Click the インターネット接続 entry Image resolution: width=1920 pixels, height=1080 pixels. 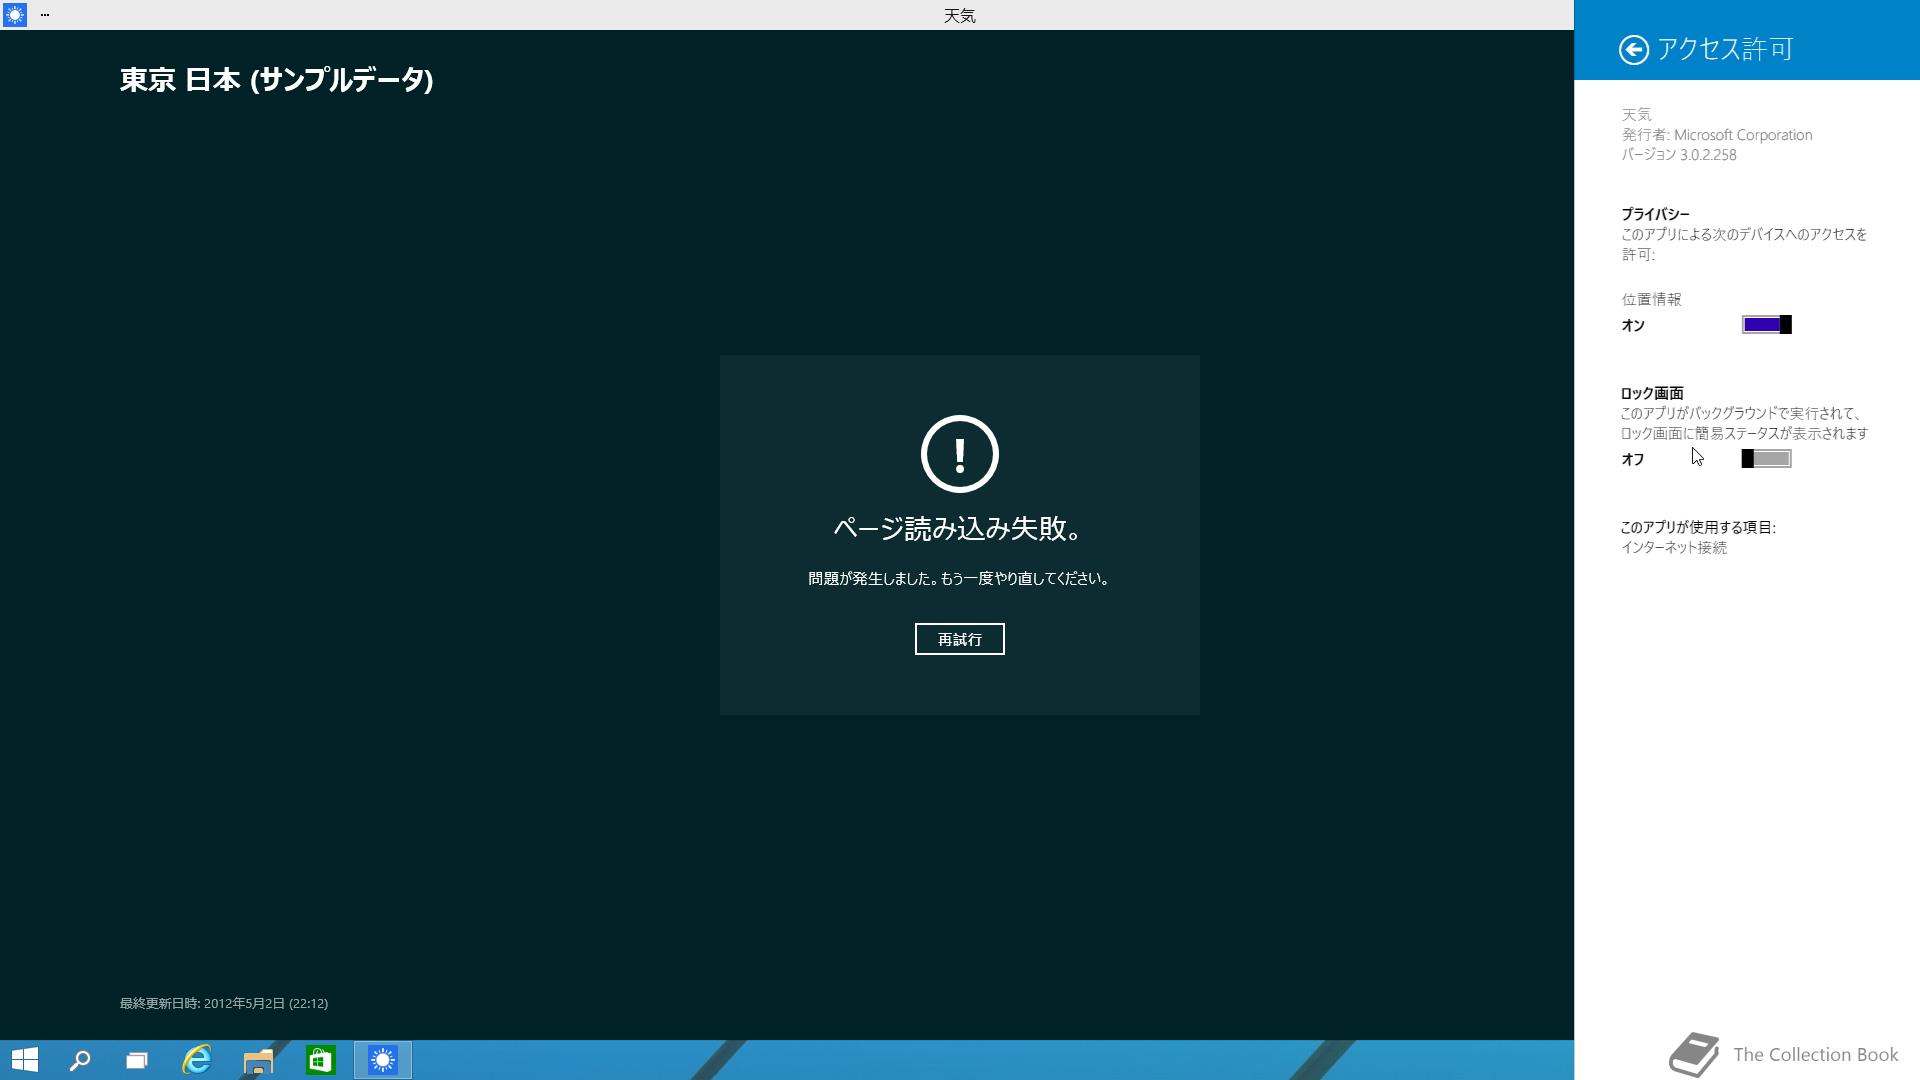coord(1673,548)
